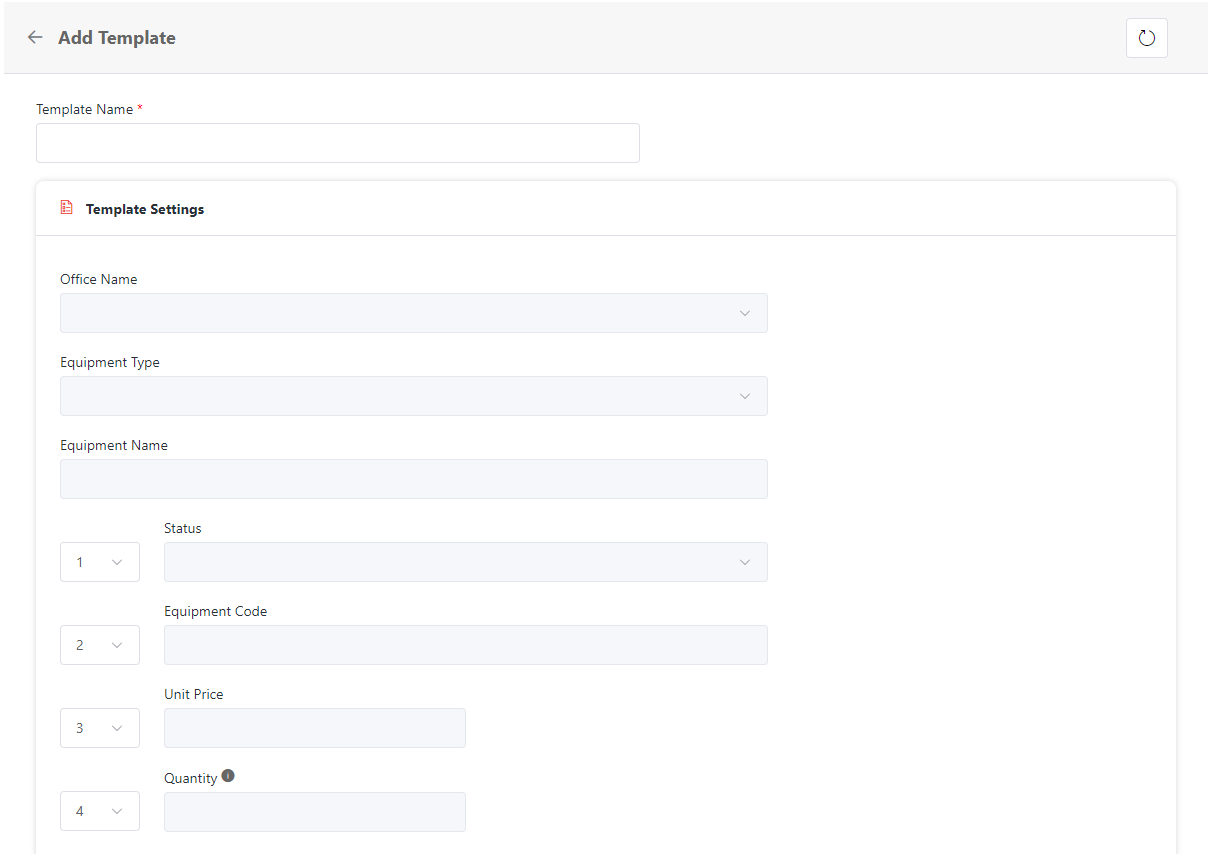Open the Equipment Type dropdown
Viewport: 1211px width, 854px height.
(x=413, y=396)
